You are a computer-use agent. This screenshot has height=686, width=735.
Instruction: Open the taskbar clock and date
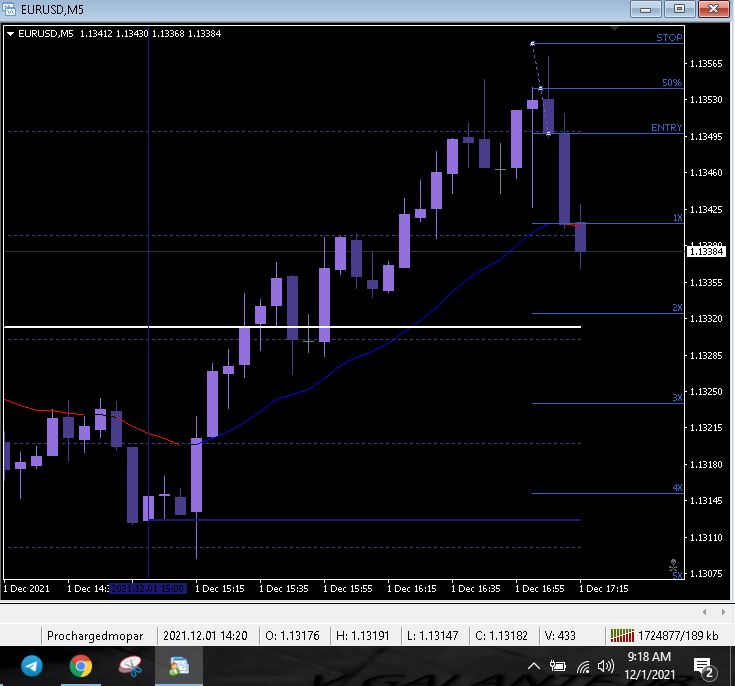[x=649, y=666]
